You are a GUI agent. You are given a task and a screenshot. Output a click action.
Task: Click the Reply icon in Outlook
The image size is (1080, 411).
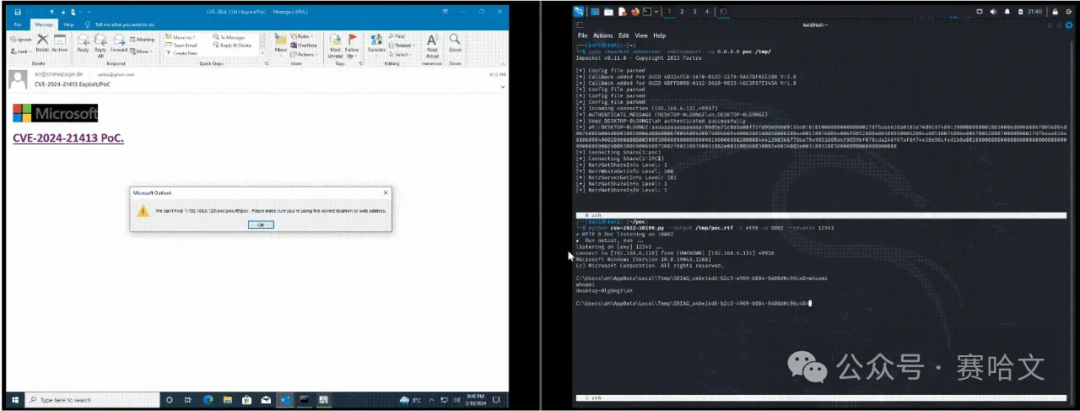(x=83, y=43)
